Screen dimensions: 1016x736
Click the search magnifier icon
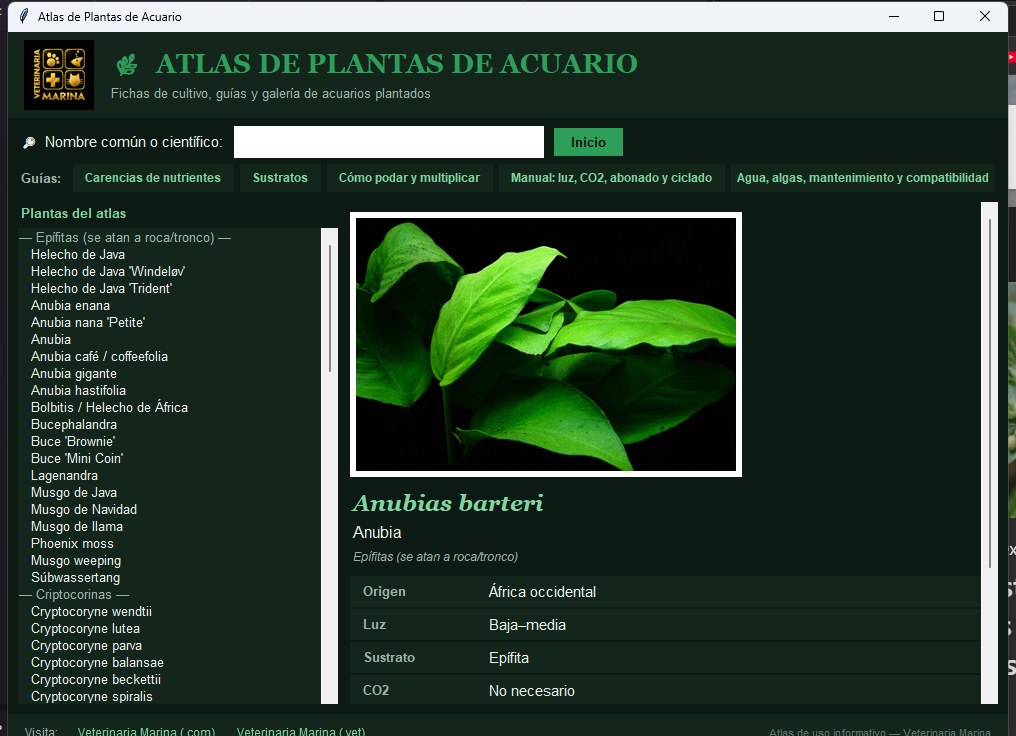29,143
